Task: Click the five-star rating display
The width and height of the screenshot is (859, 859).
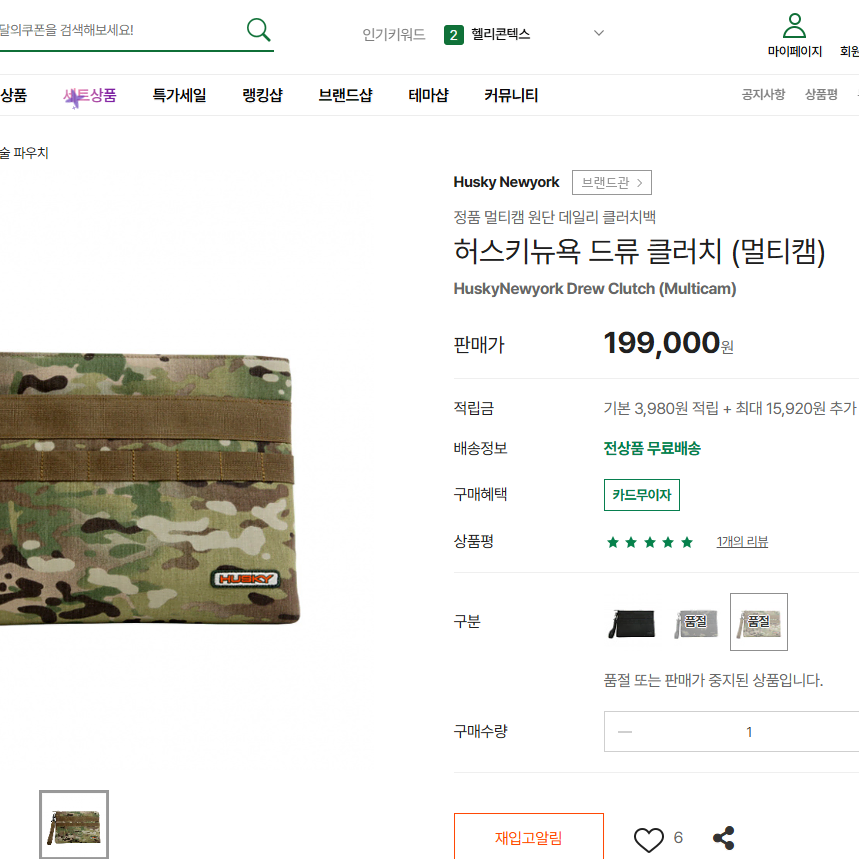Action: [x=650, y=542]
